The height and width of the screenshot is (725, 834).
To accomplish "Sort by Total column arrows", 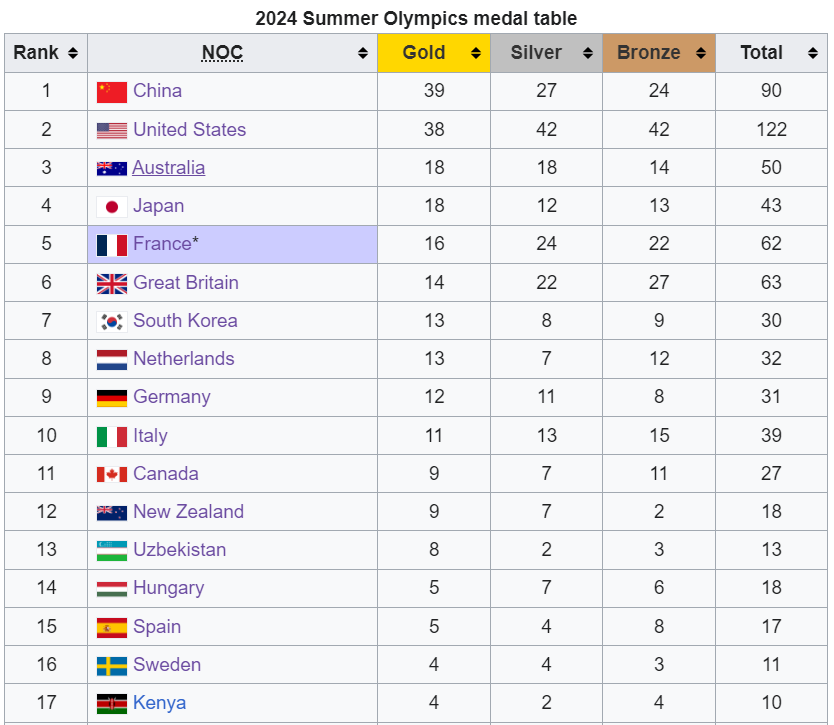I will (x=813, y=53).
